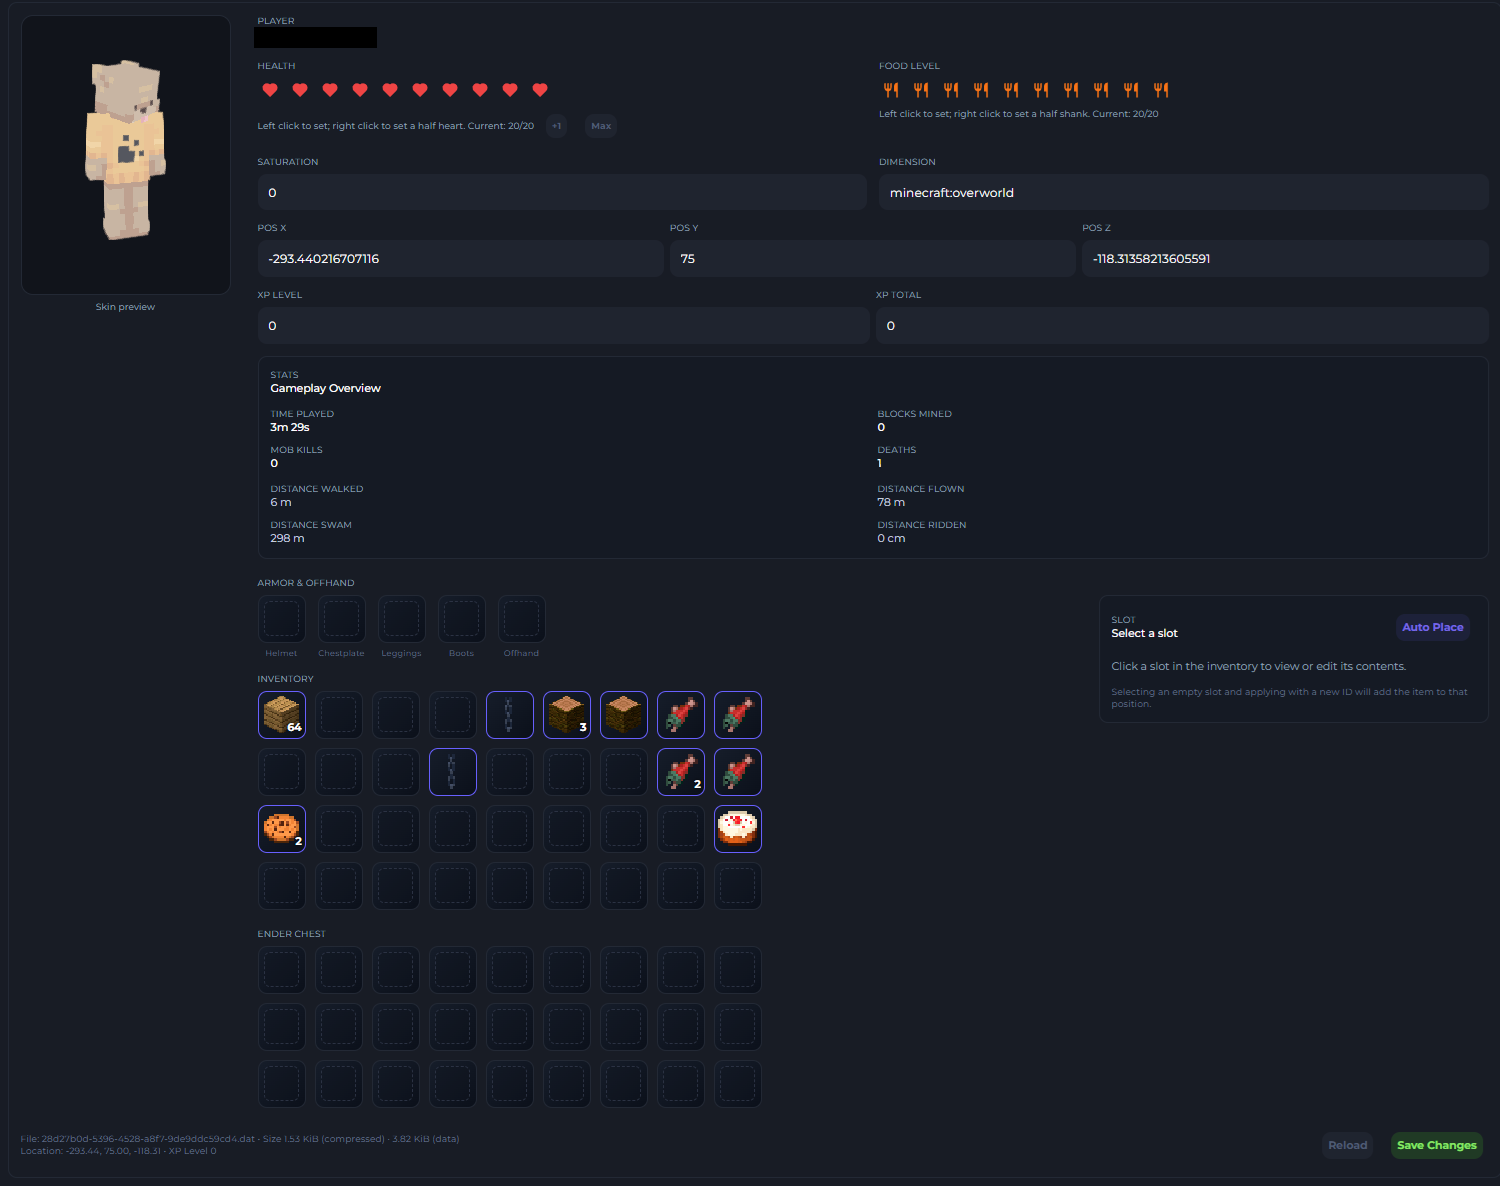Image resolution: width=1500 pixels, height=1186 pixels.
Task: Click the first heart in the Health row
Action: (270, 90)
